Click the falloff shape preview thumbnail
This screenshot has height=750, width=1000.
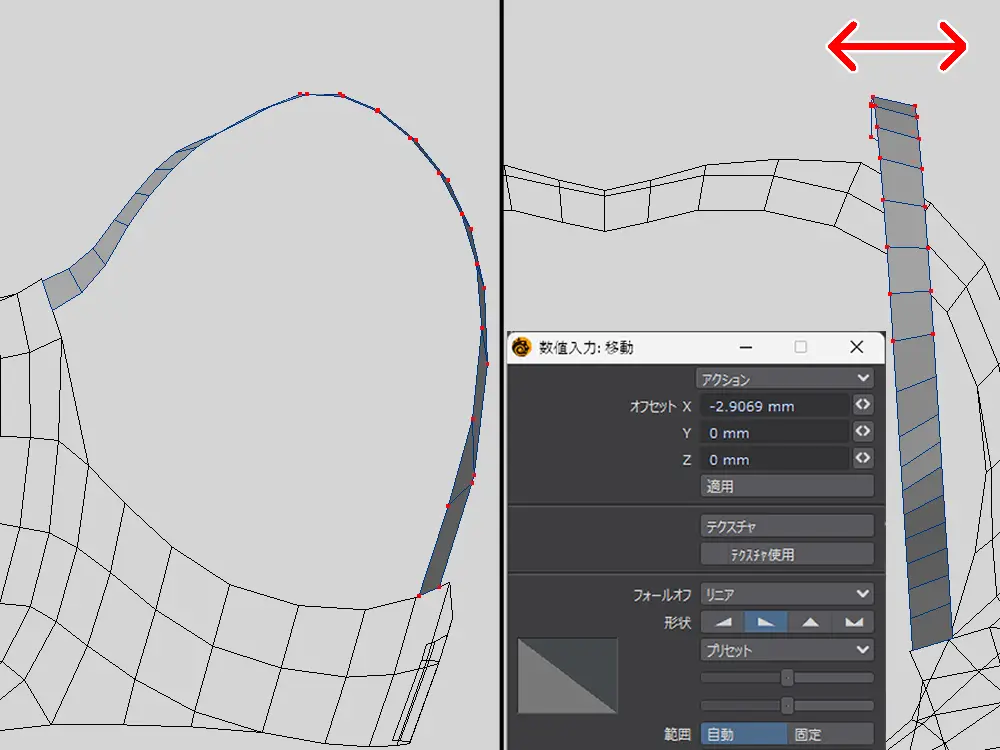[567, 677]
